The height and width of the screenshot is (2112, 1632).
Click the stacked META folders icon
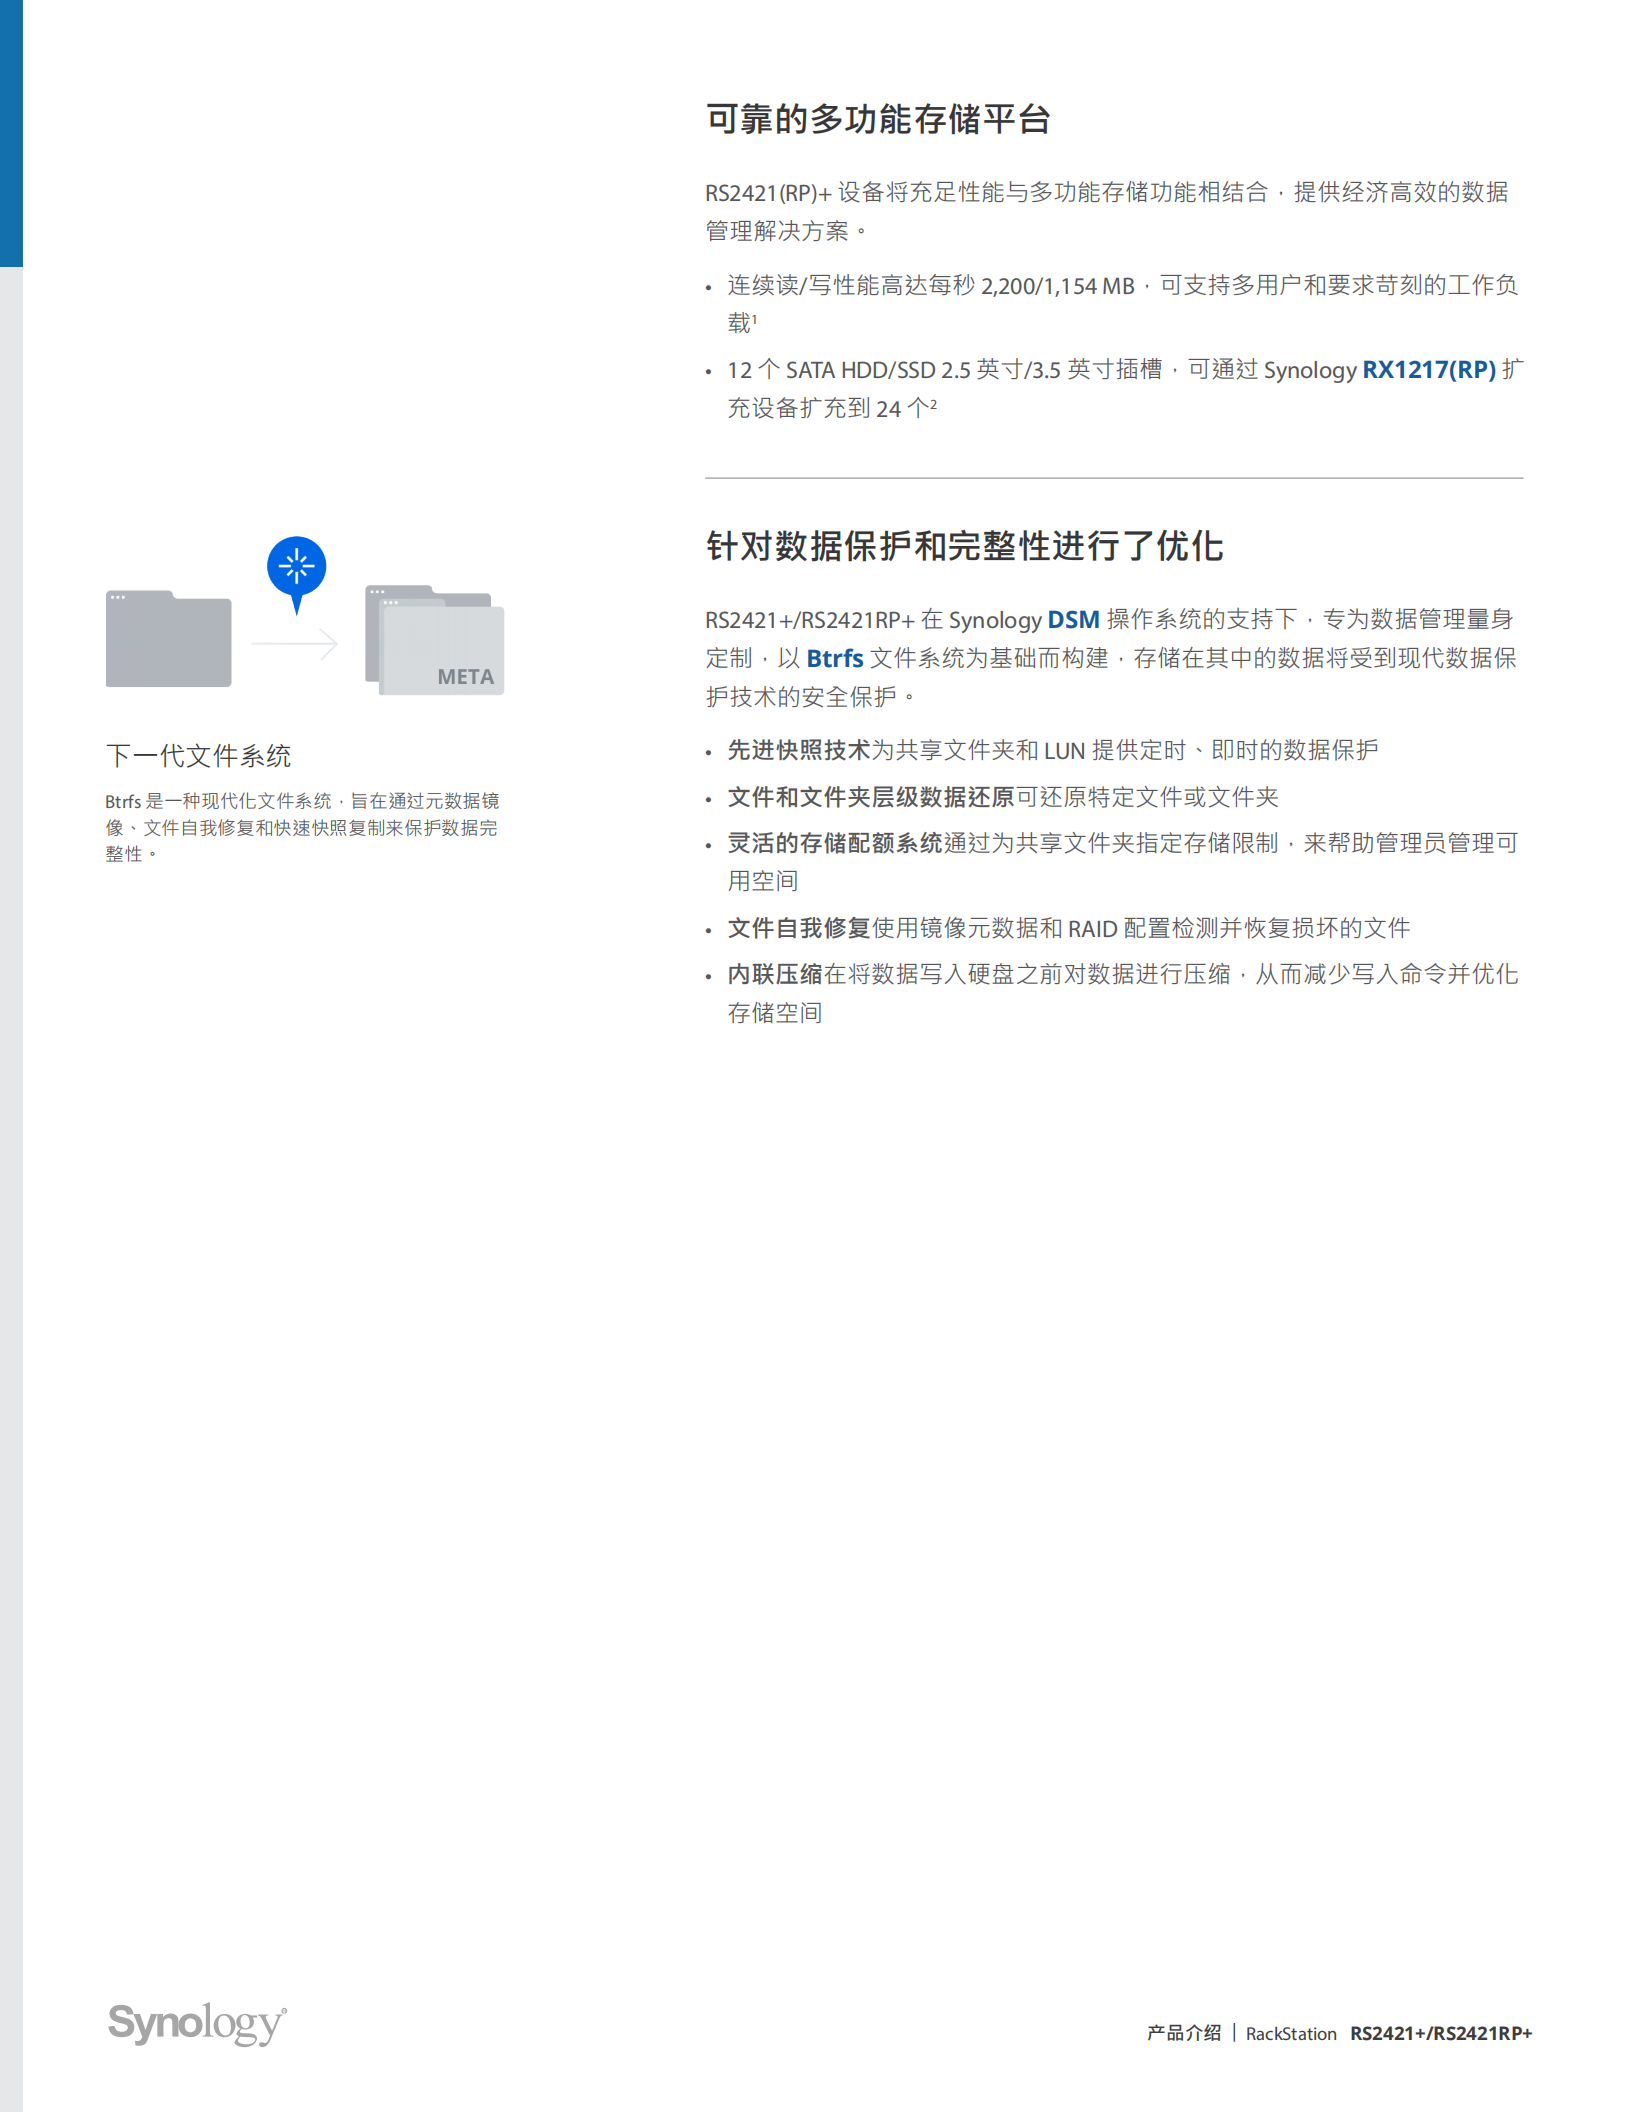[x=435, y=640]
